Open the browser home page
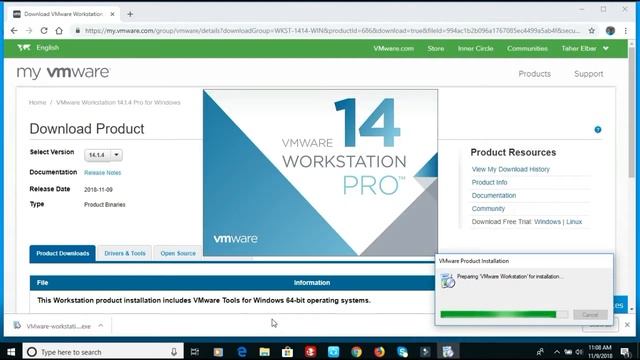 59,31
